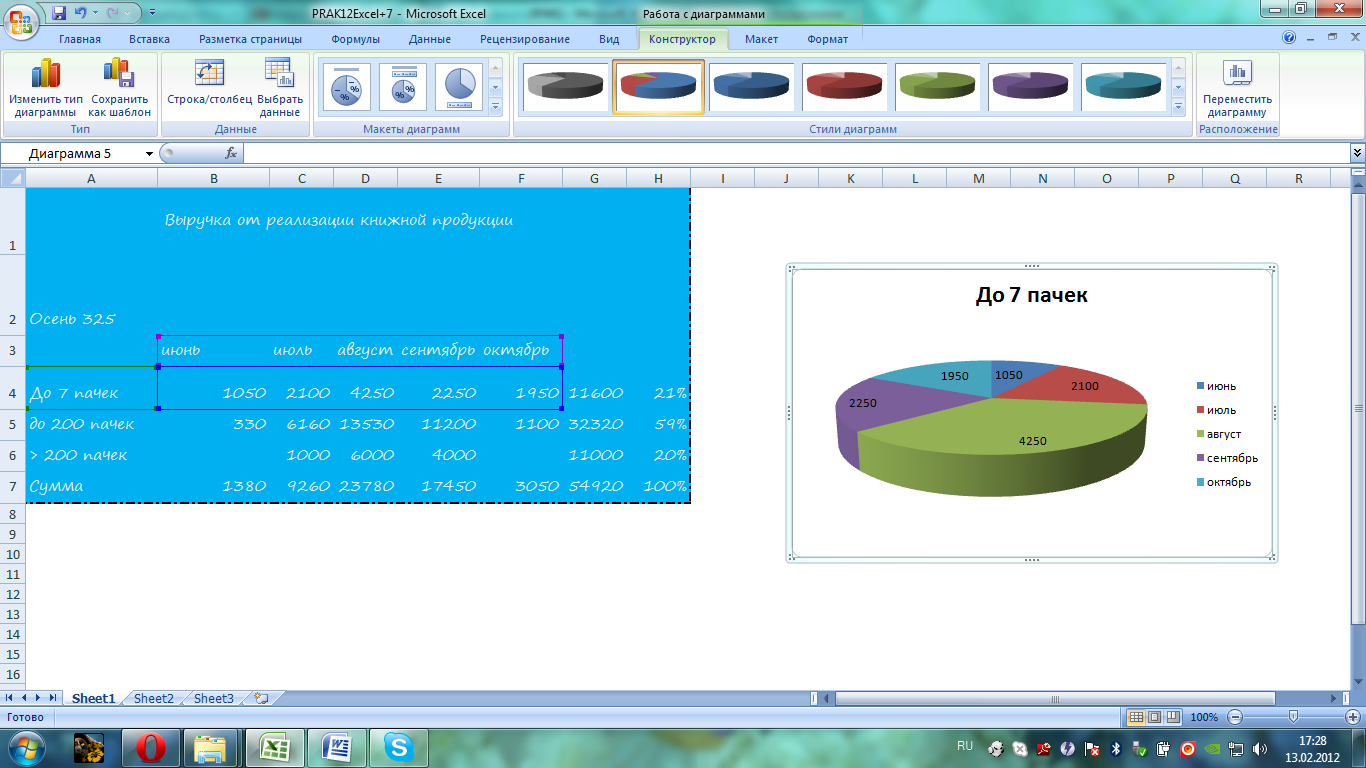The image size is (1366, 768).
Task: Select cell with total 54920
Action: click(x=595, y=486)
